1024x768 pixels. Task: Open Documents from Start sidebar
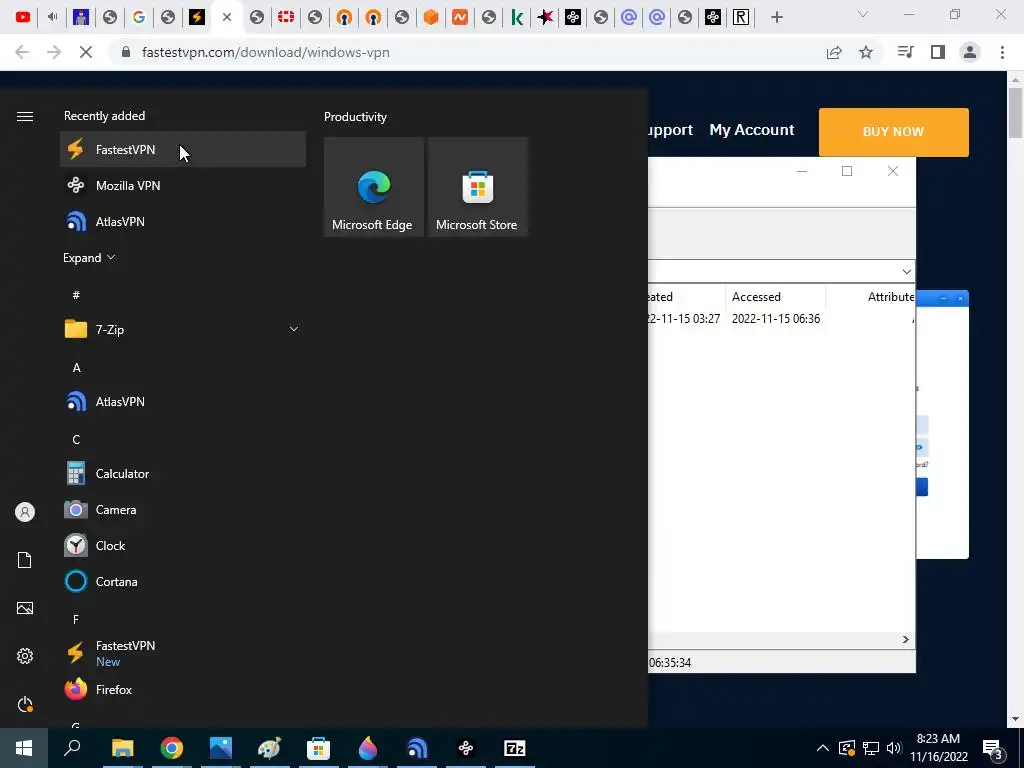pyautogui.click(x=25, y=560)
